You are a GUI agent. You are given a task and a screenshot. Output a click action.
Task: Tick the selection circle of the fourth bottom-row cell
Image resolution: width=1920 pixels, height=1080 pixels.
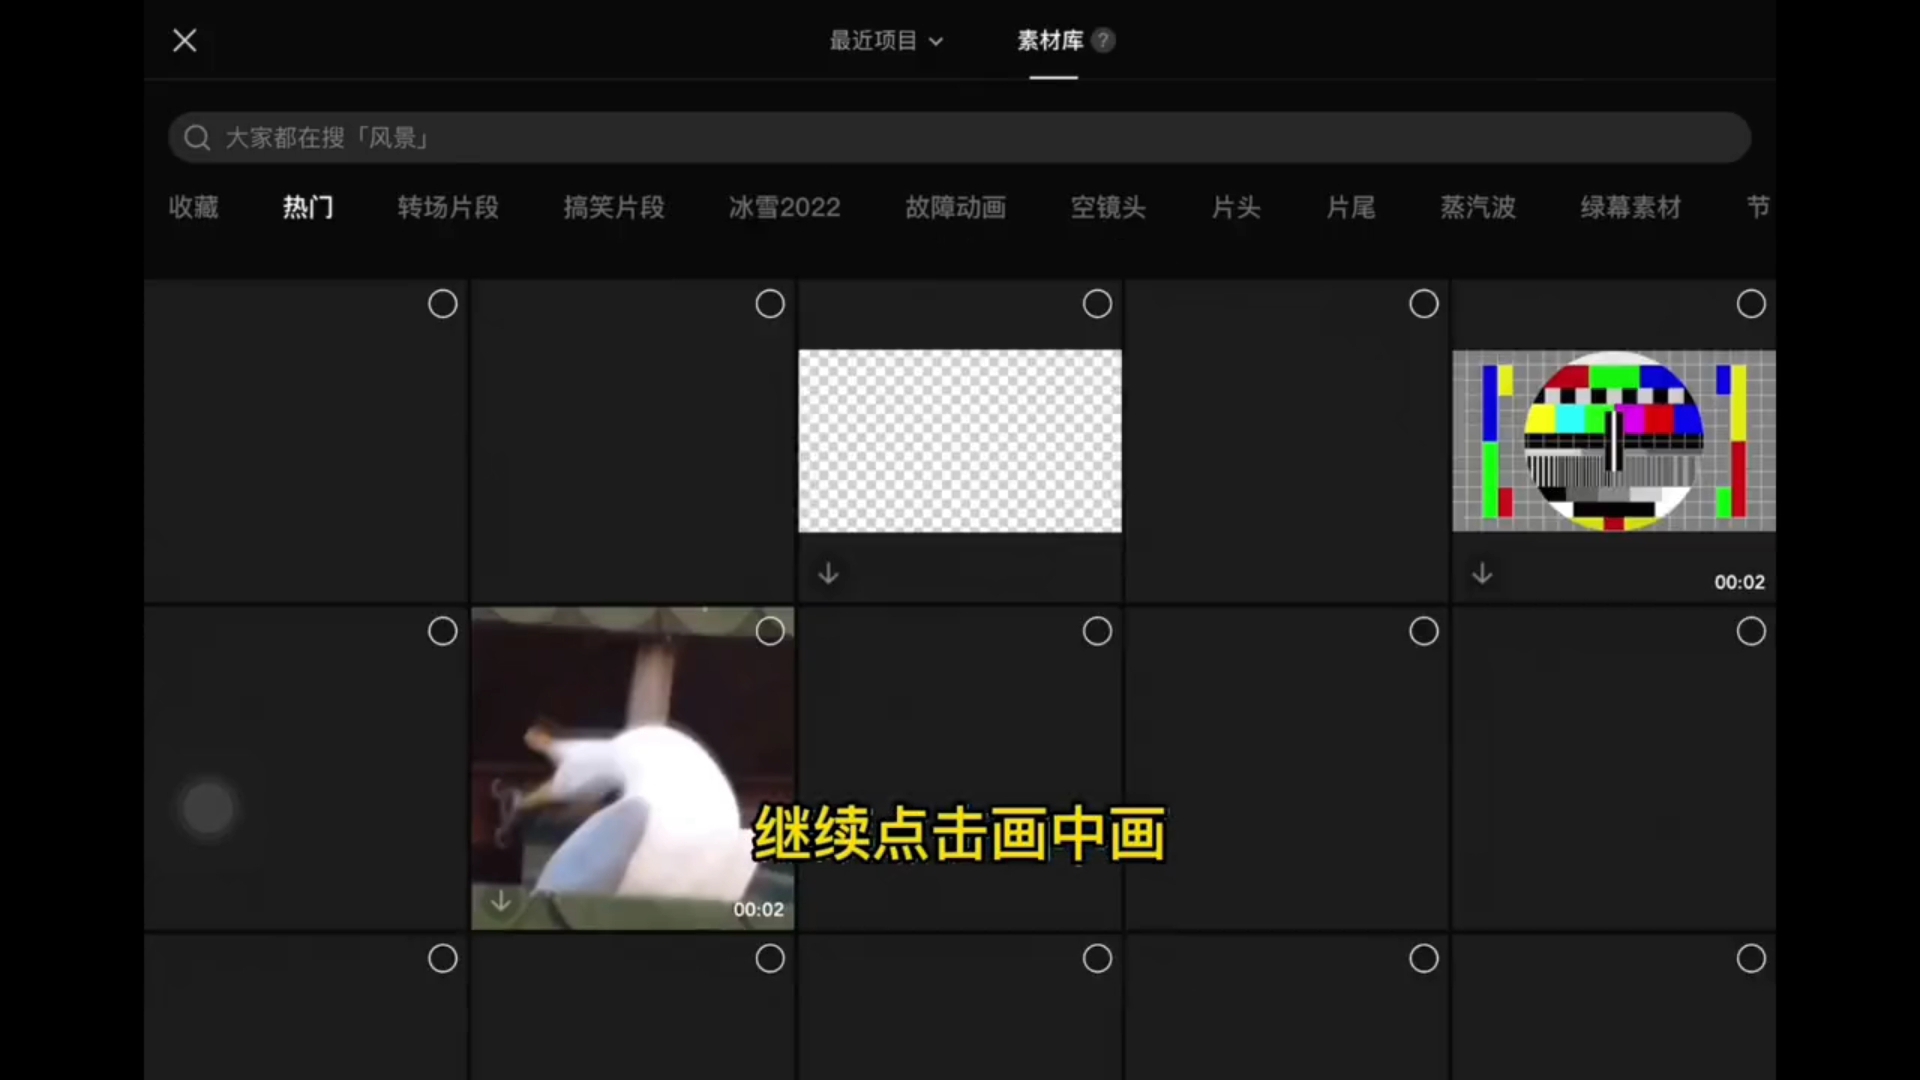1424,959
